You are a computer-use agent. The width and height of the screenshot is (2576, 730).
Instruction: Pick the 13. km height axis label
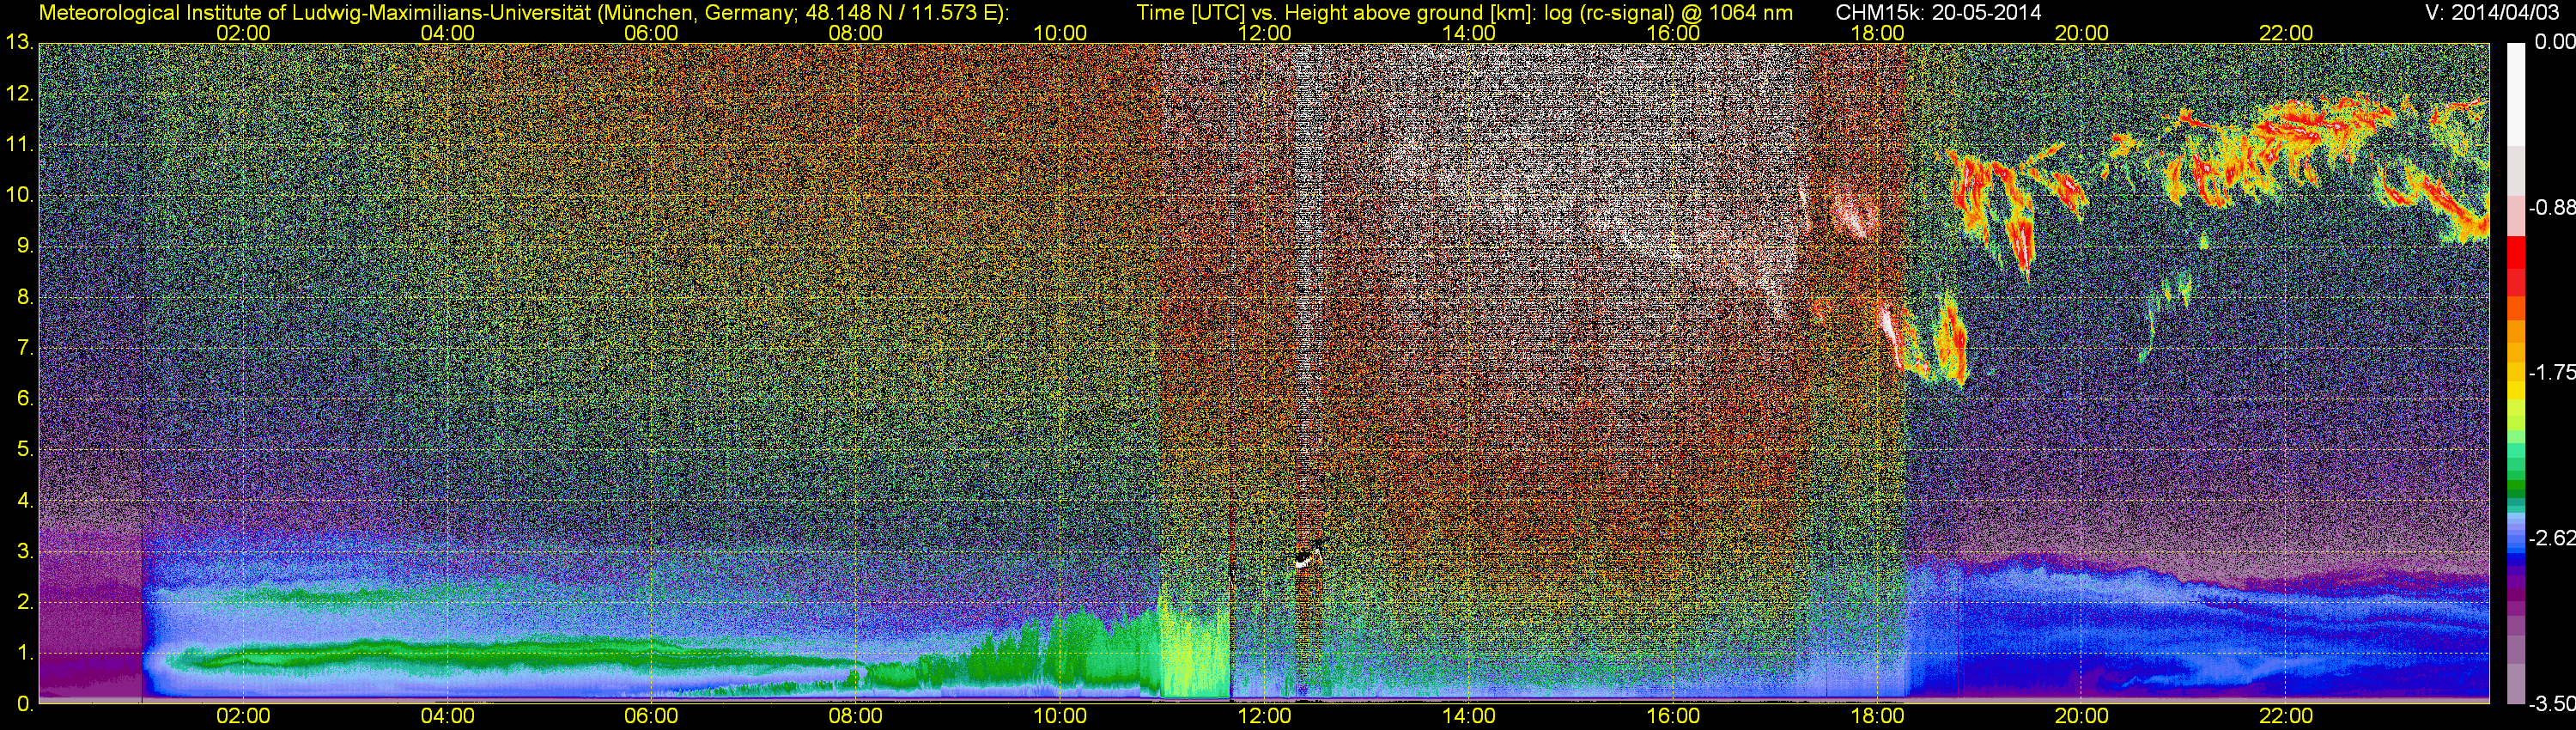coord(20,42)
